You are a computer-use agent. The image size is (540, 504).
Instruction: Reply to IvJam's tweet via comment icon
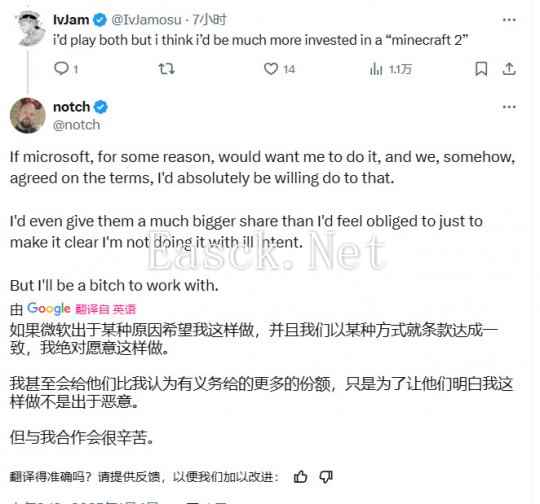click(x=62, y=69)
